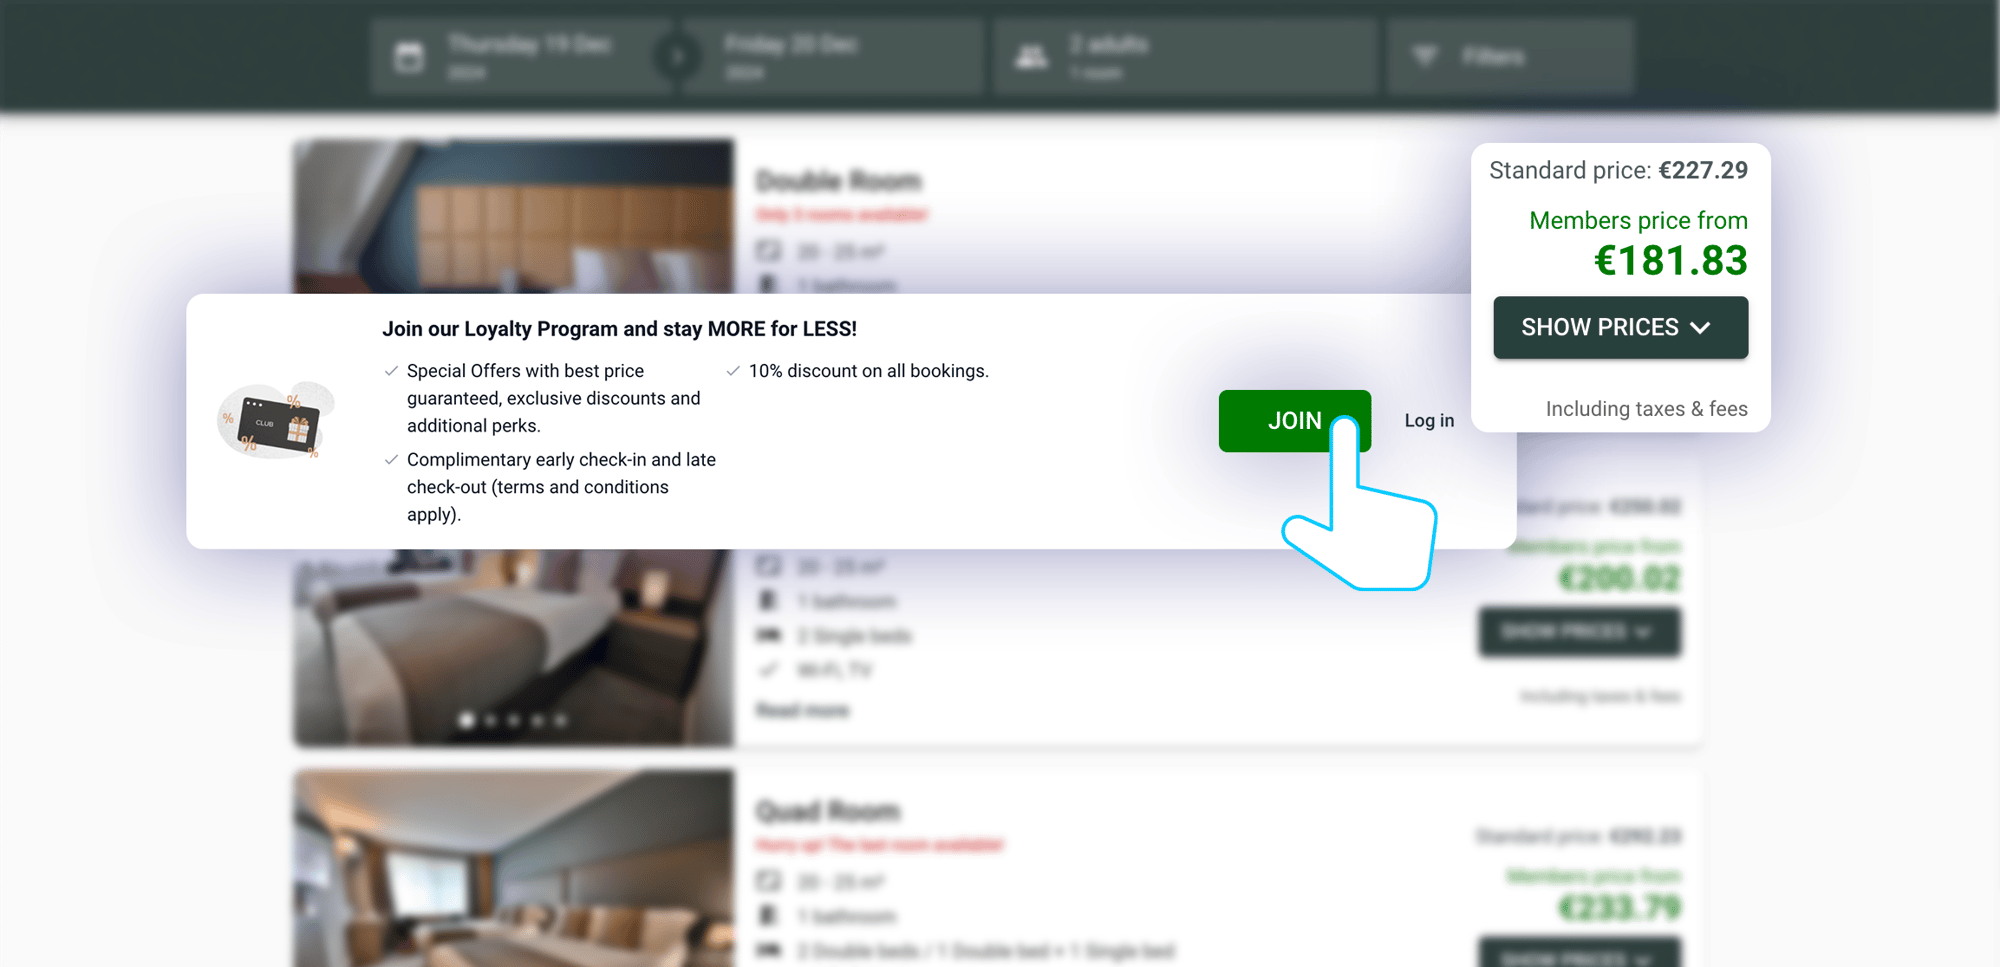Screen dimensions: 2000x967
Task: Expand SHOW PRICES for the Quad Room
Action: (x=1579, y=956)
